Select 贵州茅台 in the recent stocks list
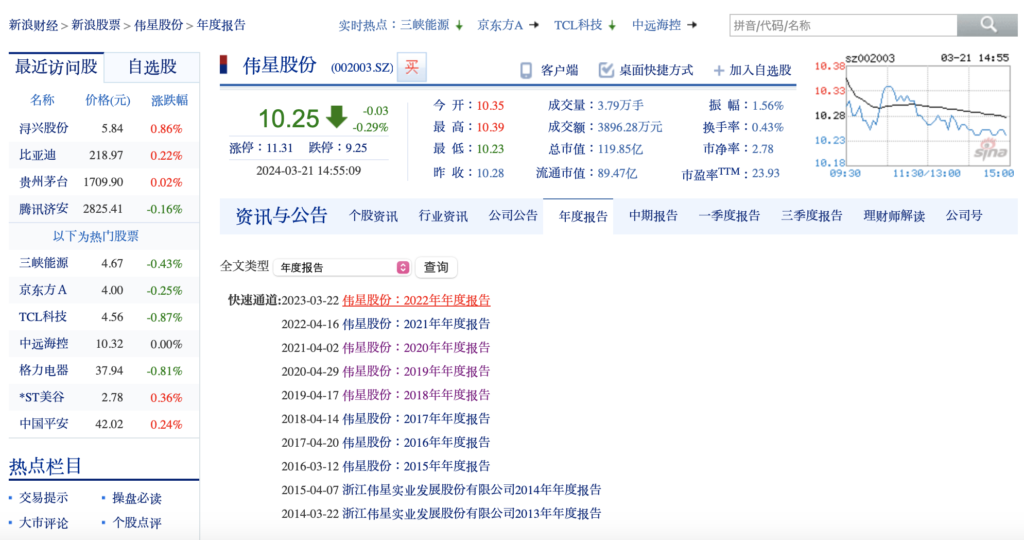Viewport: 1024px width, 540px height. 43,182
